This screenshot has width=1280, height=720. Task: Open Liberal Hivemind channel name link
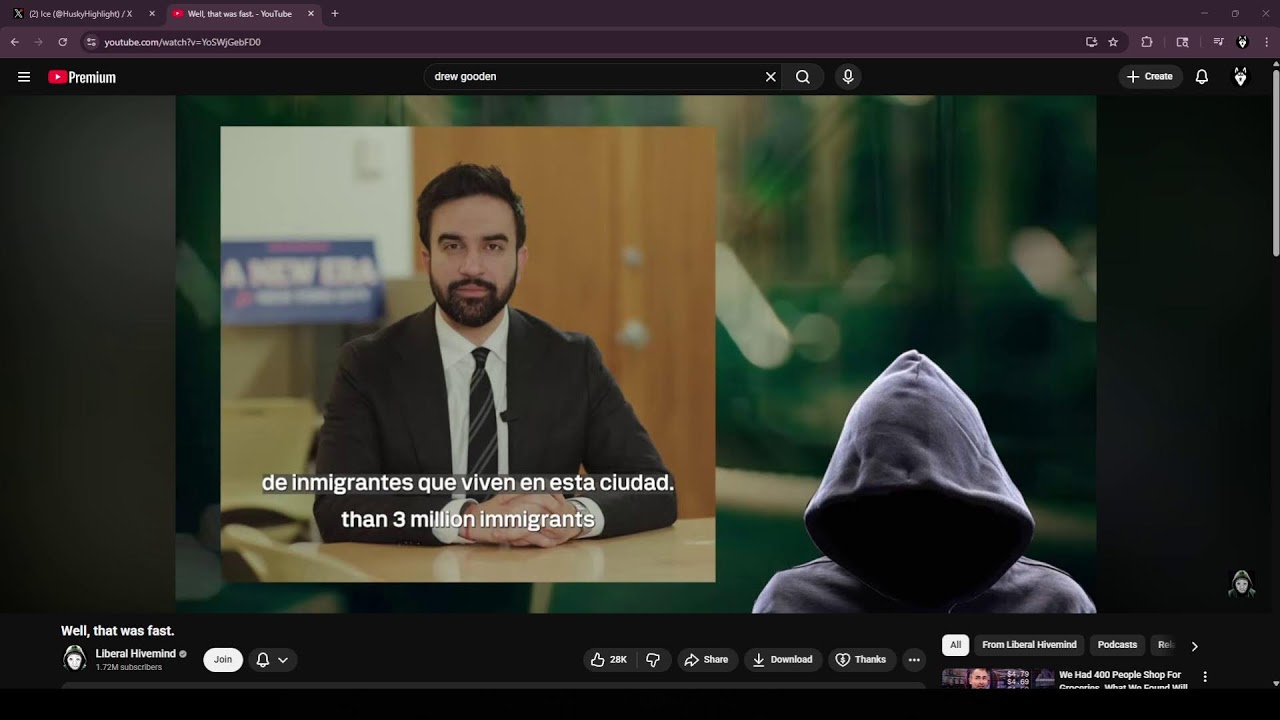135,654
